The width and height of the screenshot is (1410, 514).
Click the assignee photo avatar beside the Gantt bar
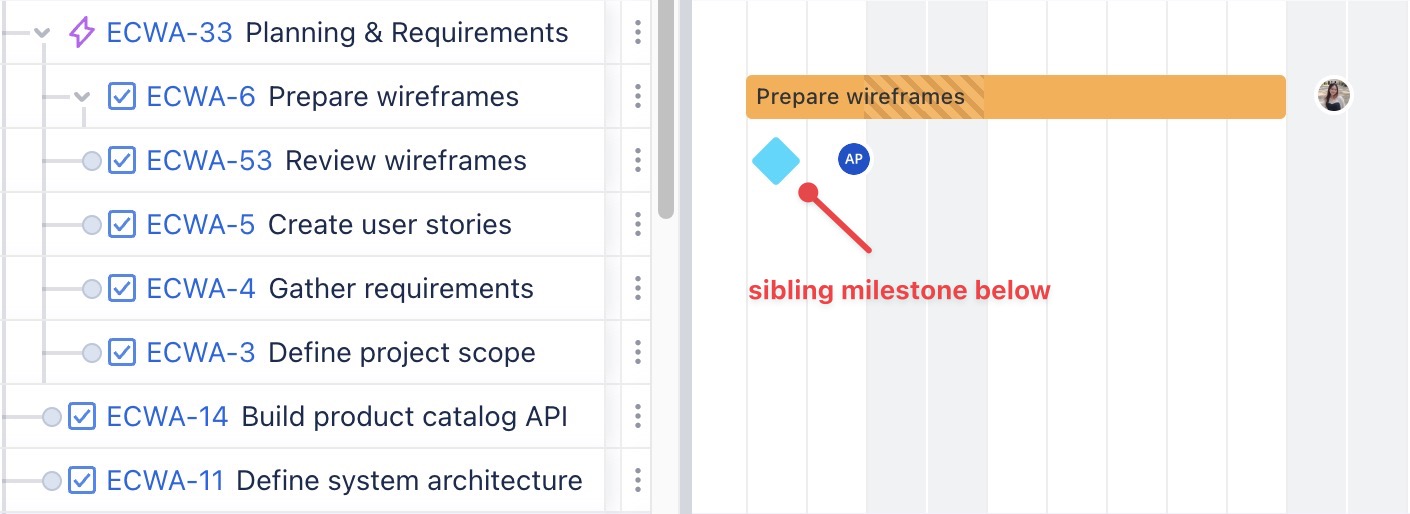point(1334,96)
